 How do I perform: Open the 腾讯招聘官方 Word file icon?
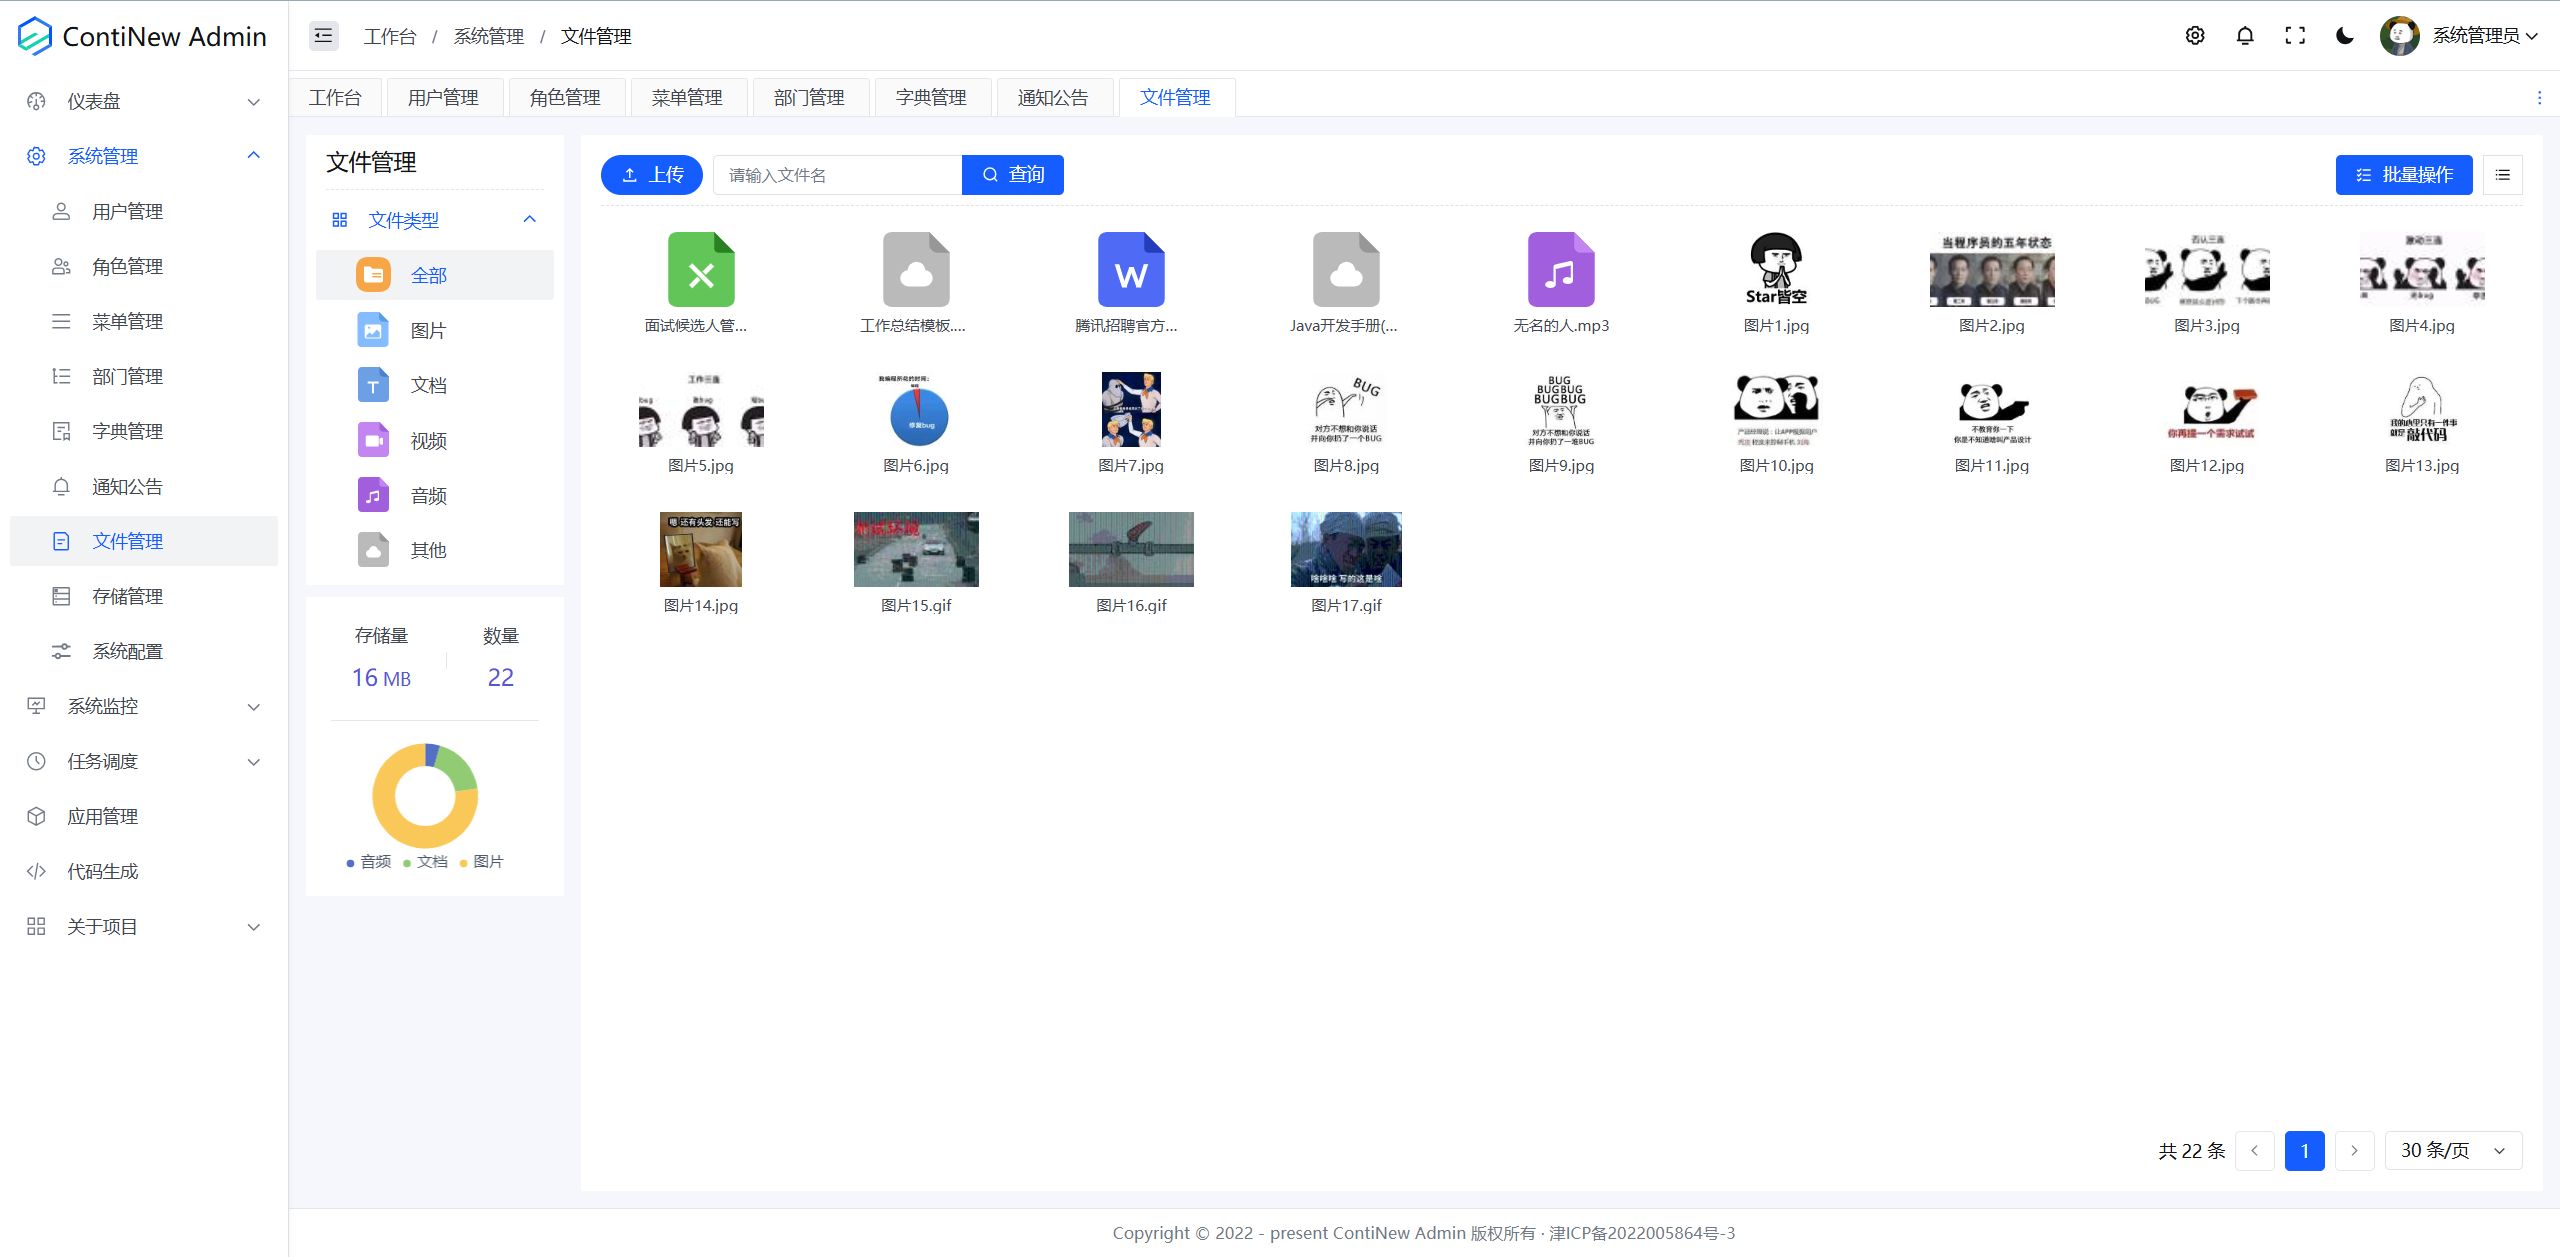point(1131,270)
